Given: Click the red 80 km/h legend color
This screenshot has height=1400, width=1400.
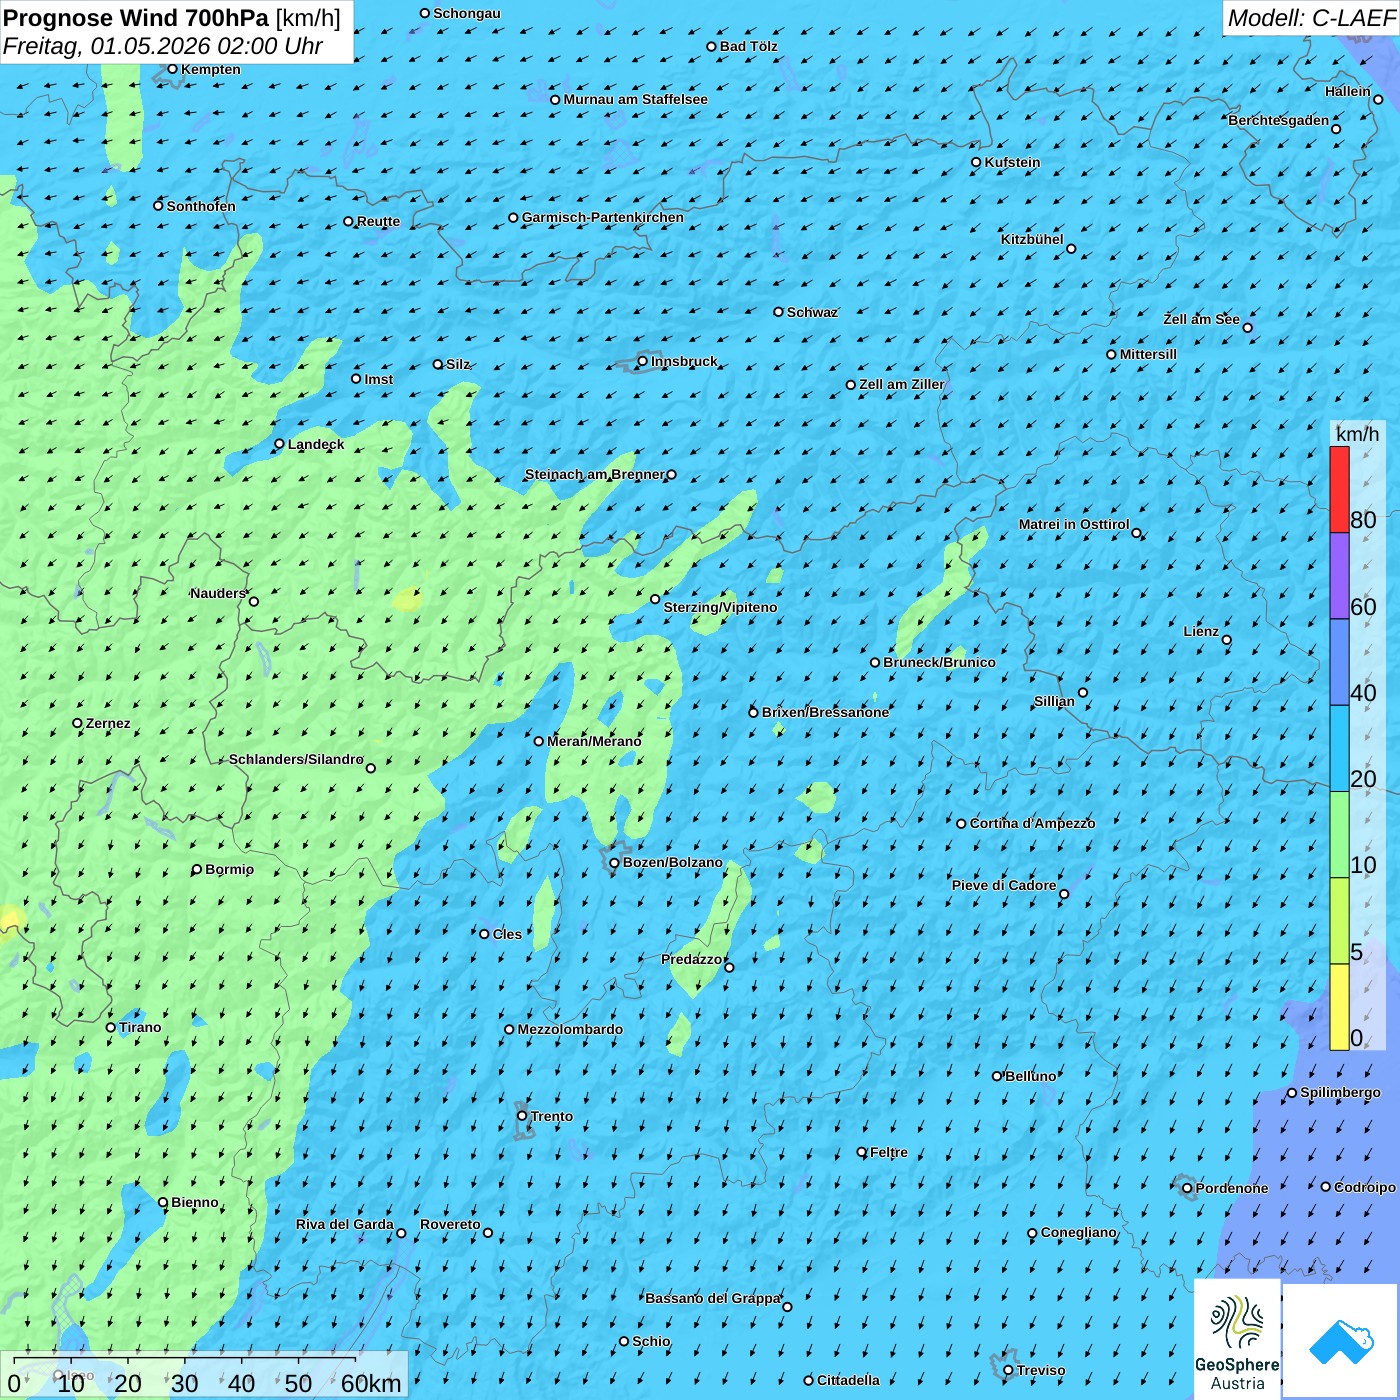Looking at the screenshot, I should 1339,489.
